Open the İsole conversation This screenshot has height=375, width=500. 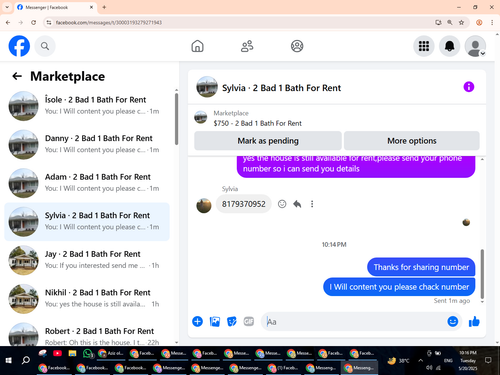pos(87,106)
